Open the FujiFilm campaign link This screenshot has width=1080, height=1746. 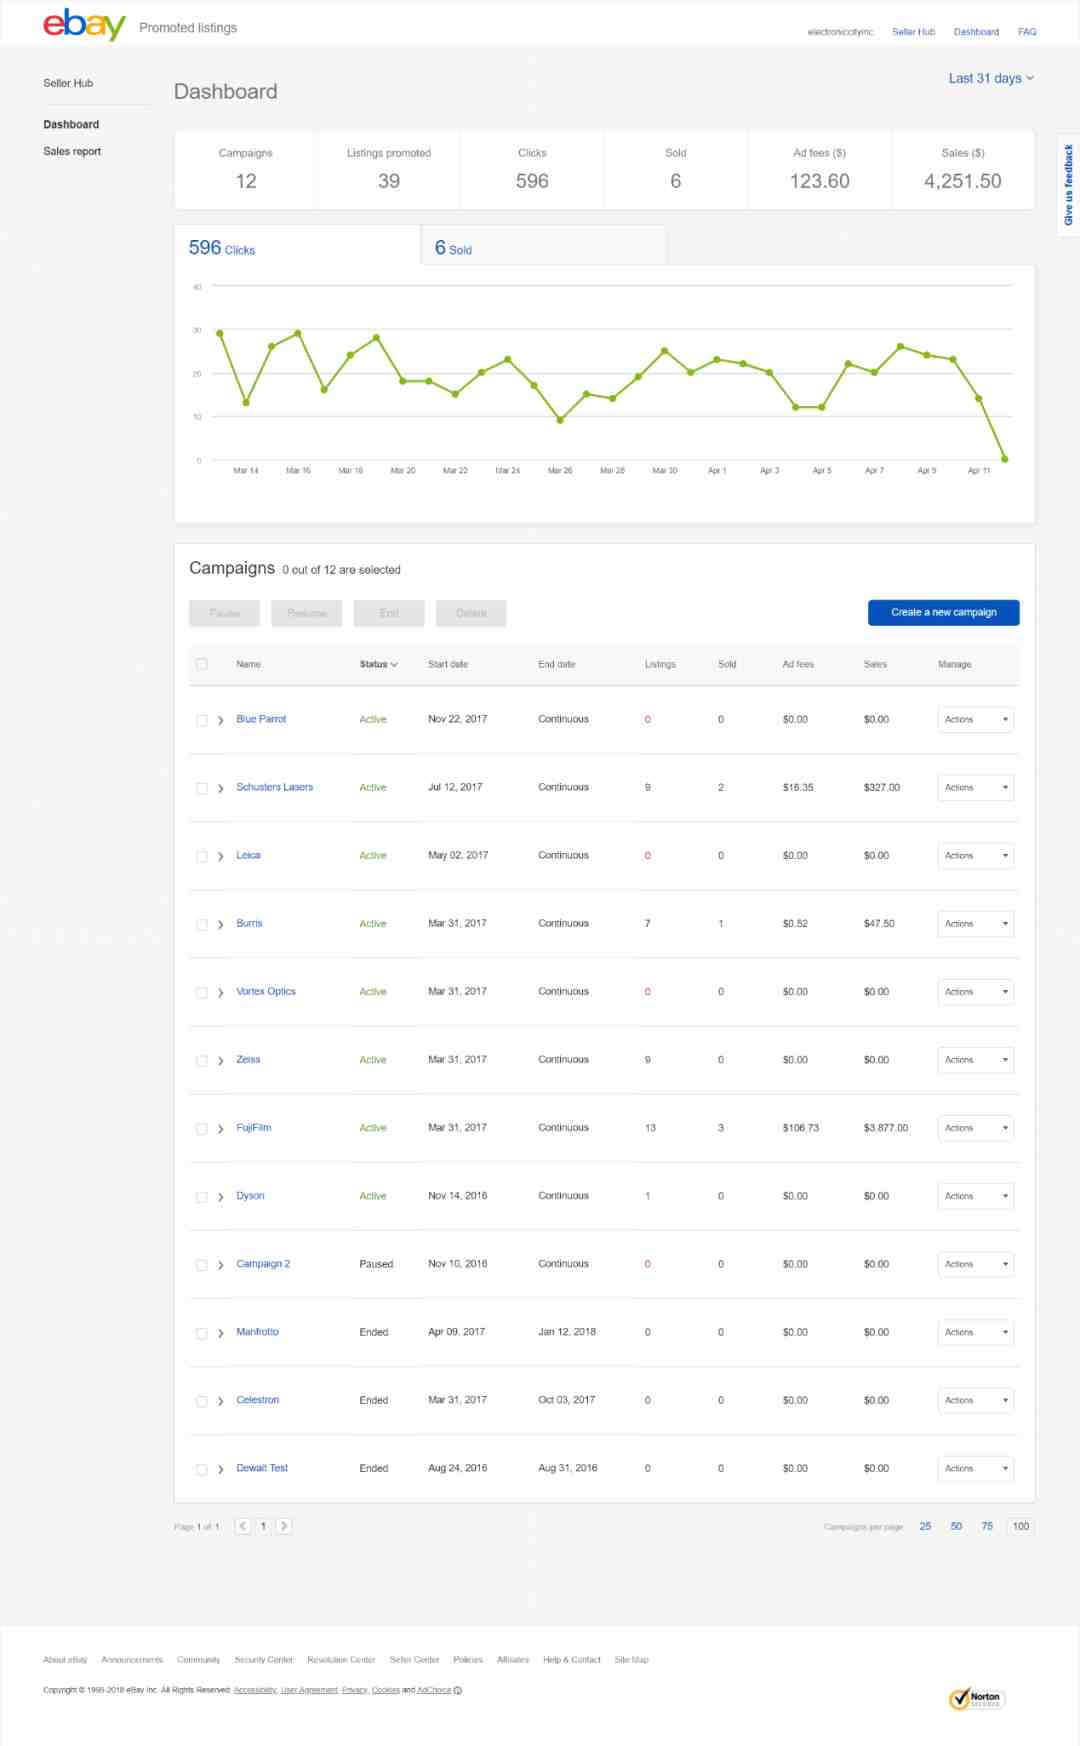click(253, 1127)
